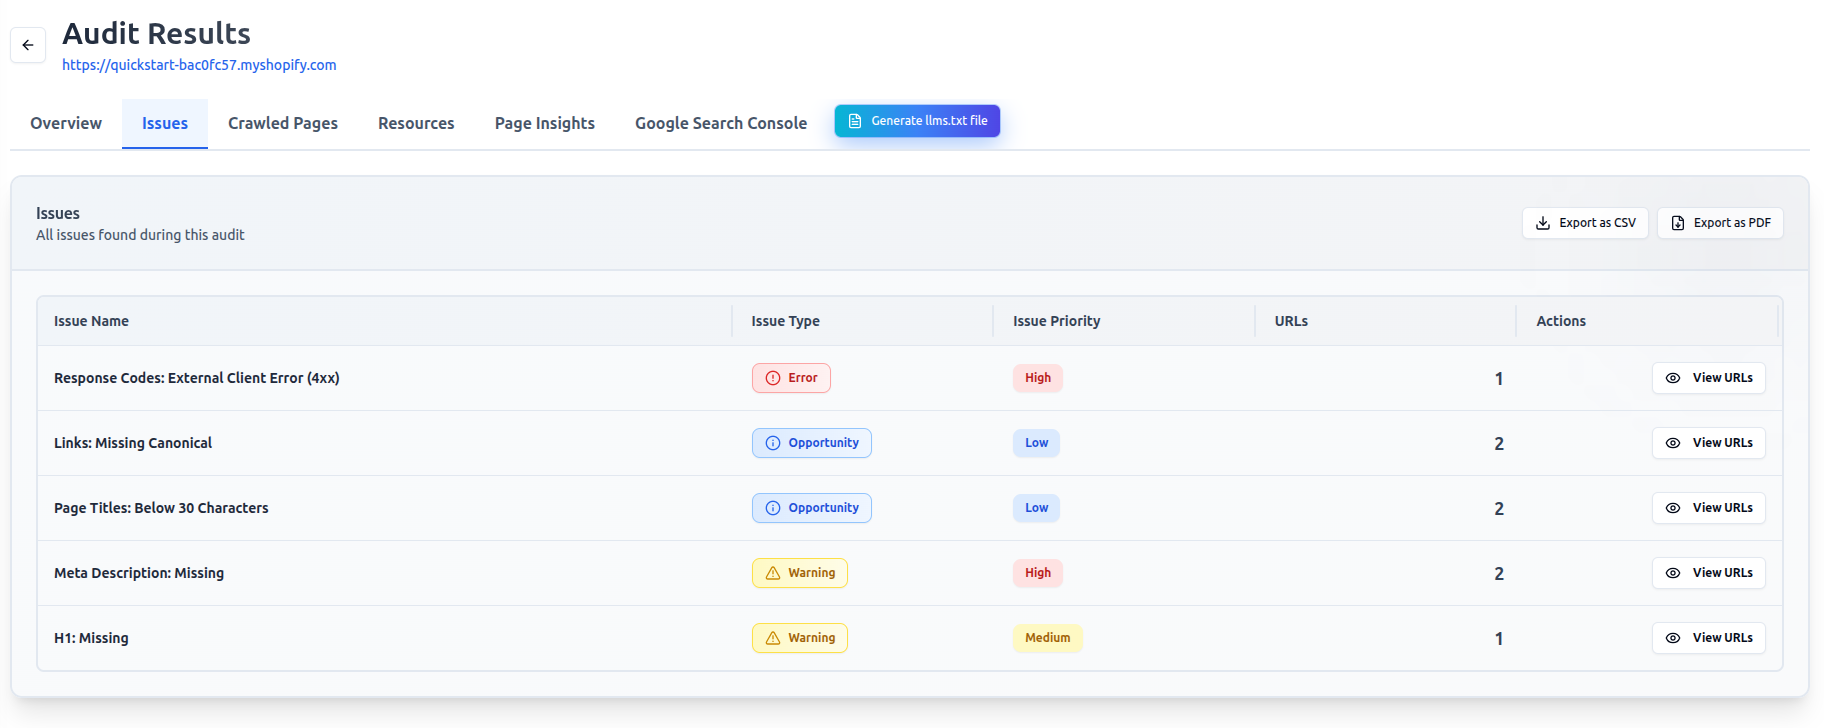Go to the Resources tab
The height and width of the screenshot is (728, 1824).
[x=416, y=123]
